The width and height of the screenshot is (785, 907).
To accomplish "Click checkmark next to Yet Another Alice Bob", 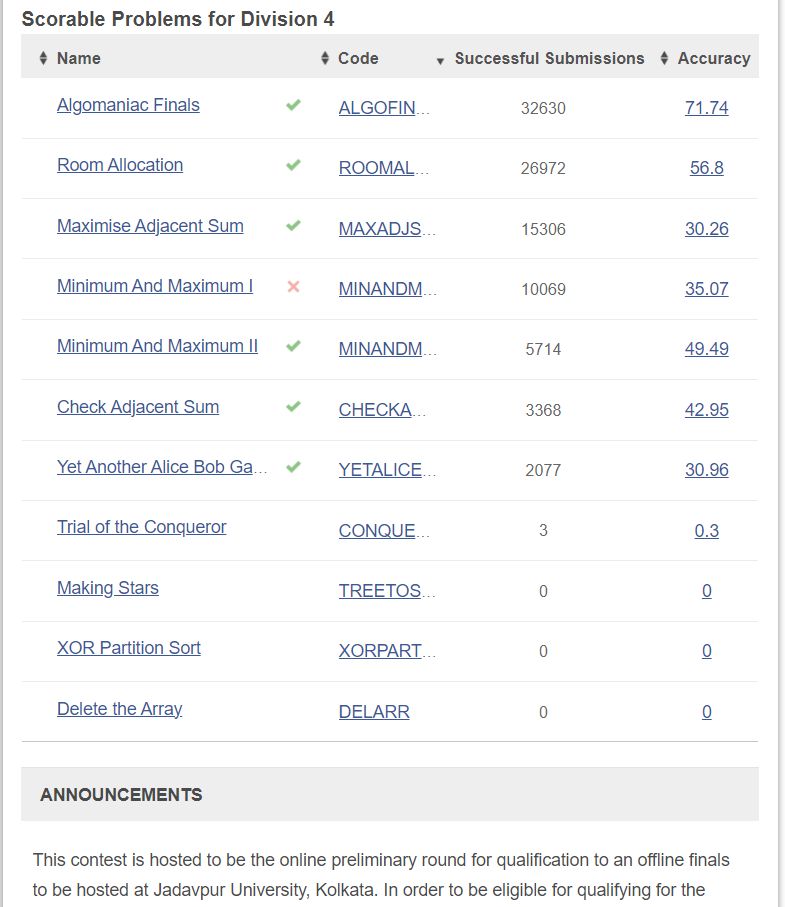I will click(x=293, y=467).
